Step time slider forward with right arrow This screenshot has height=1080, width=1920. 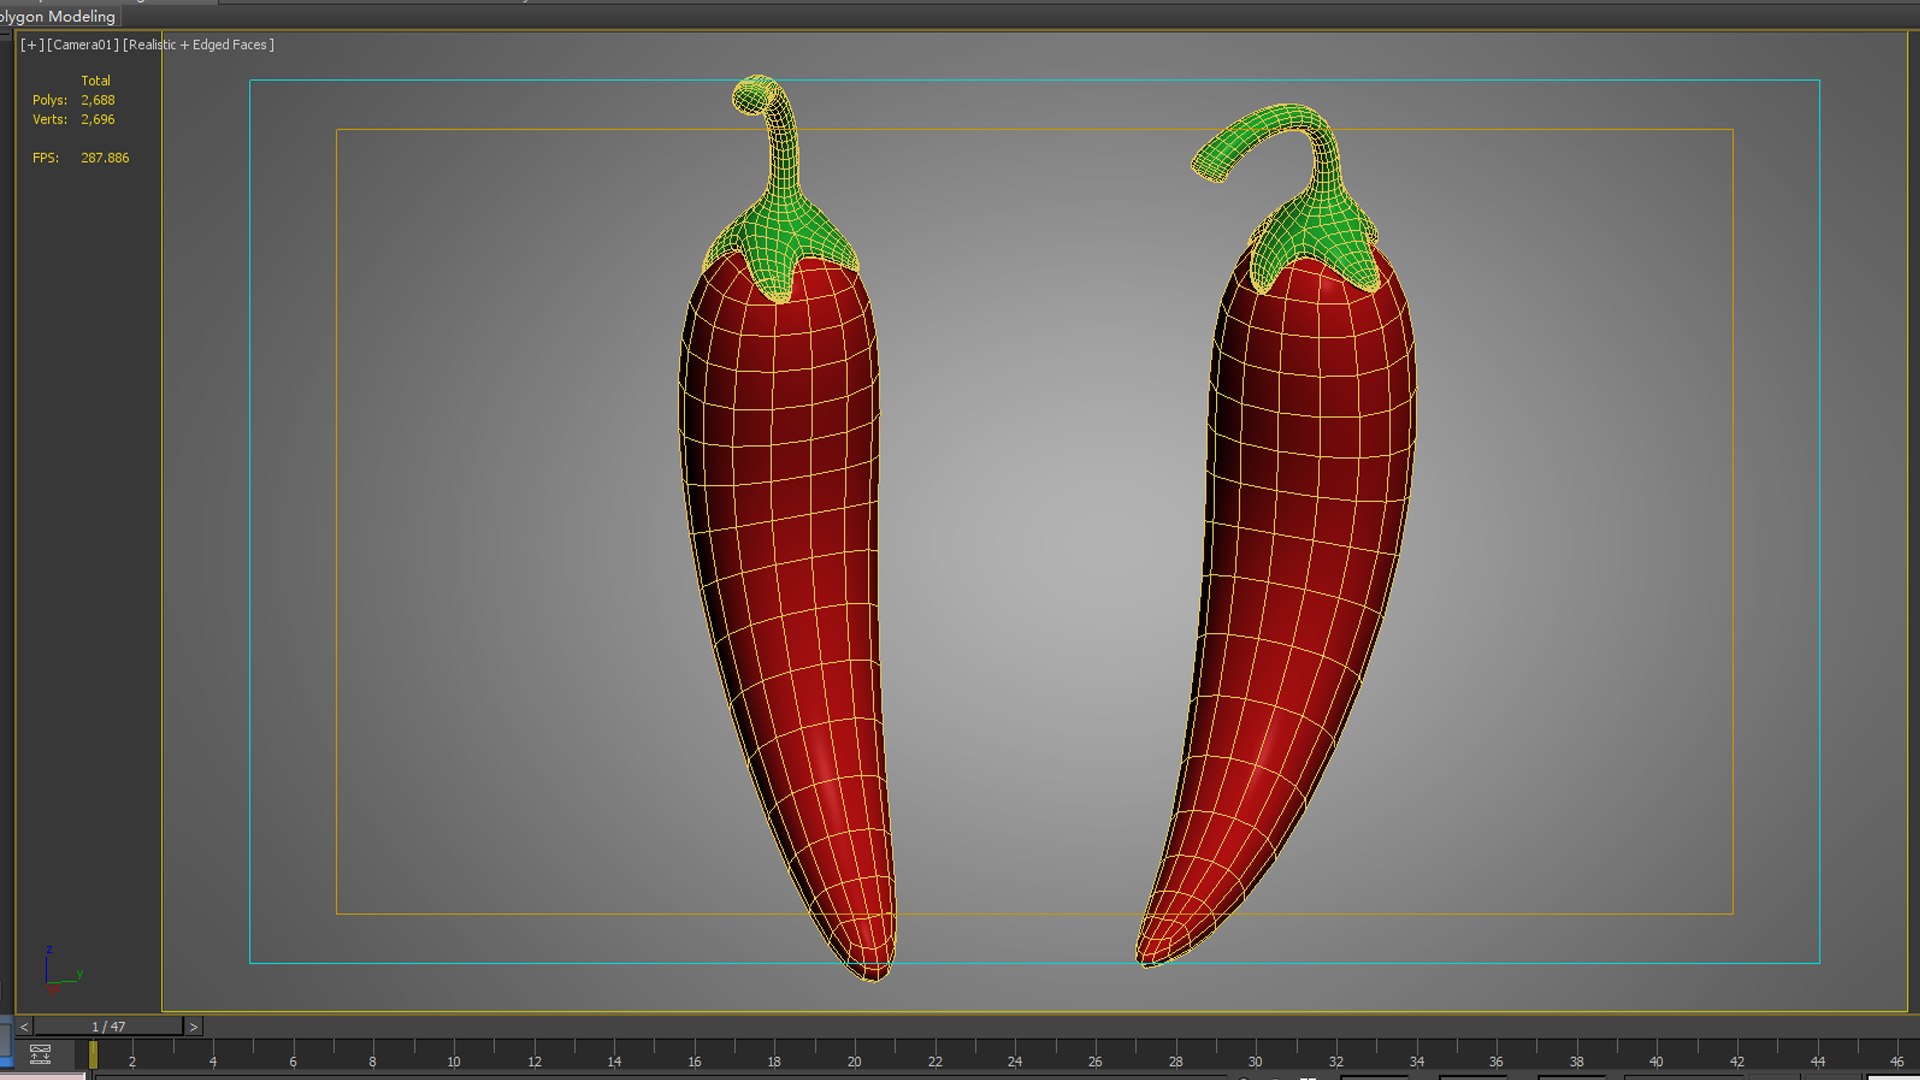(x=194, y=1027)
